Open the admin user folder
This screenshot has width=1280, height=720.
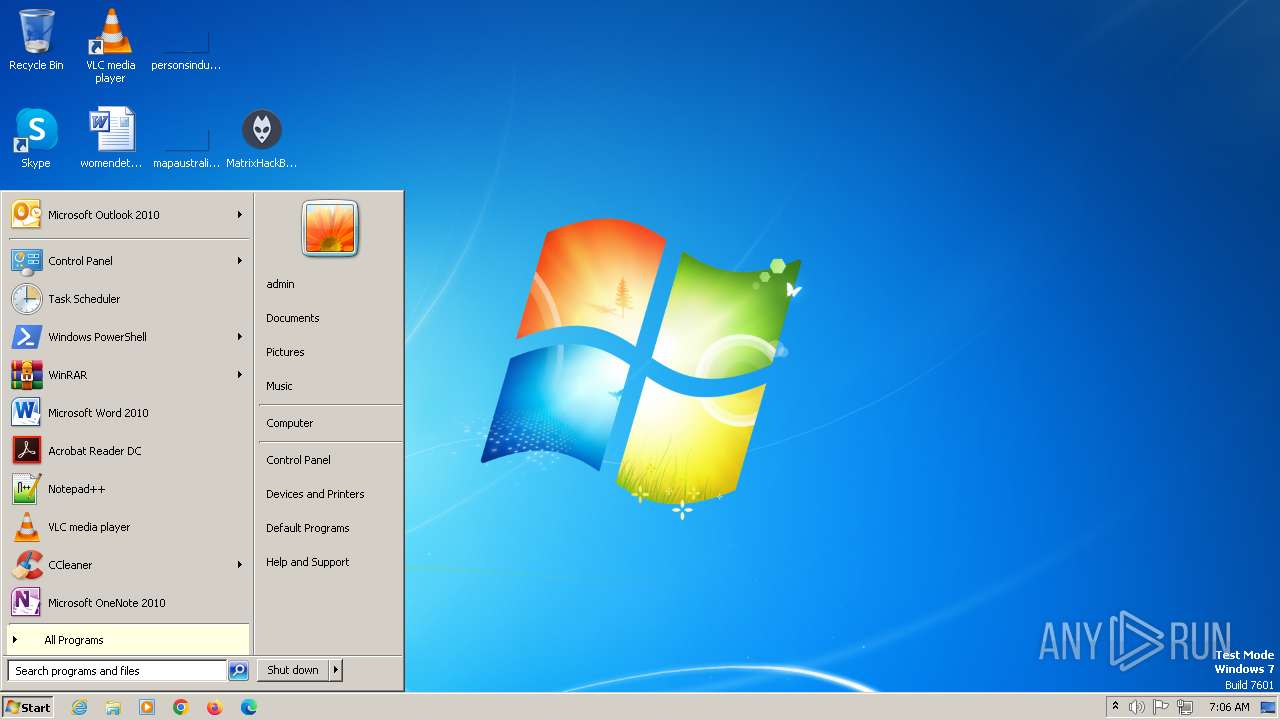pos(330,284)
